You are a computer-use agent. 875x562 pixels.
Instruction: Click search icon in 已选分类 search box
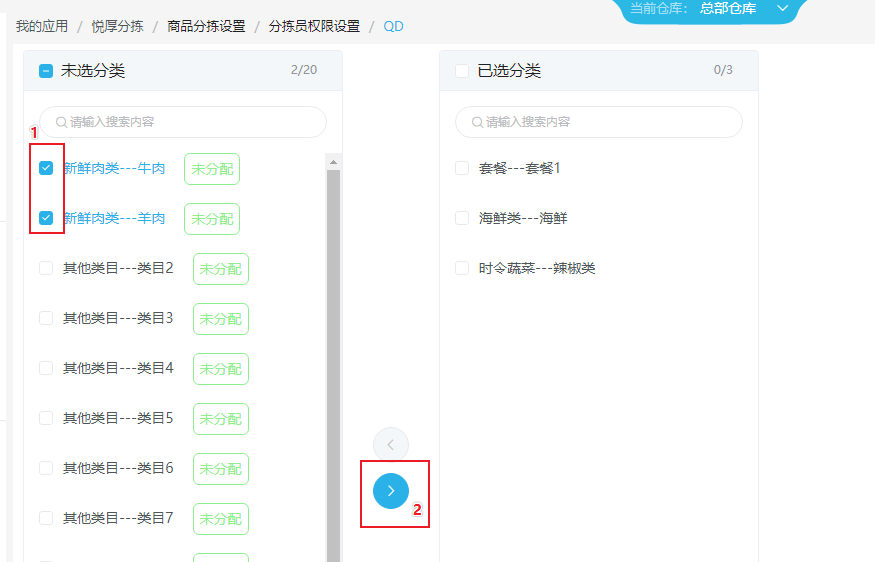[x=477, y=122]
